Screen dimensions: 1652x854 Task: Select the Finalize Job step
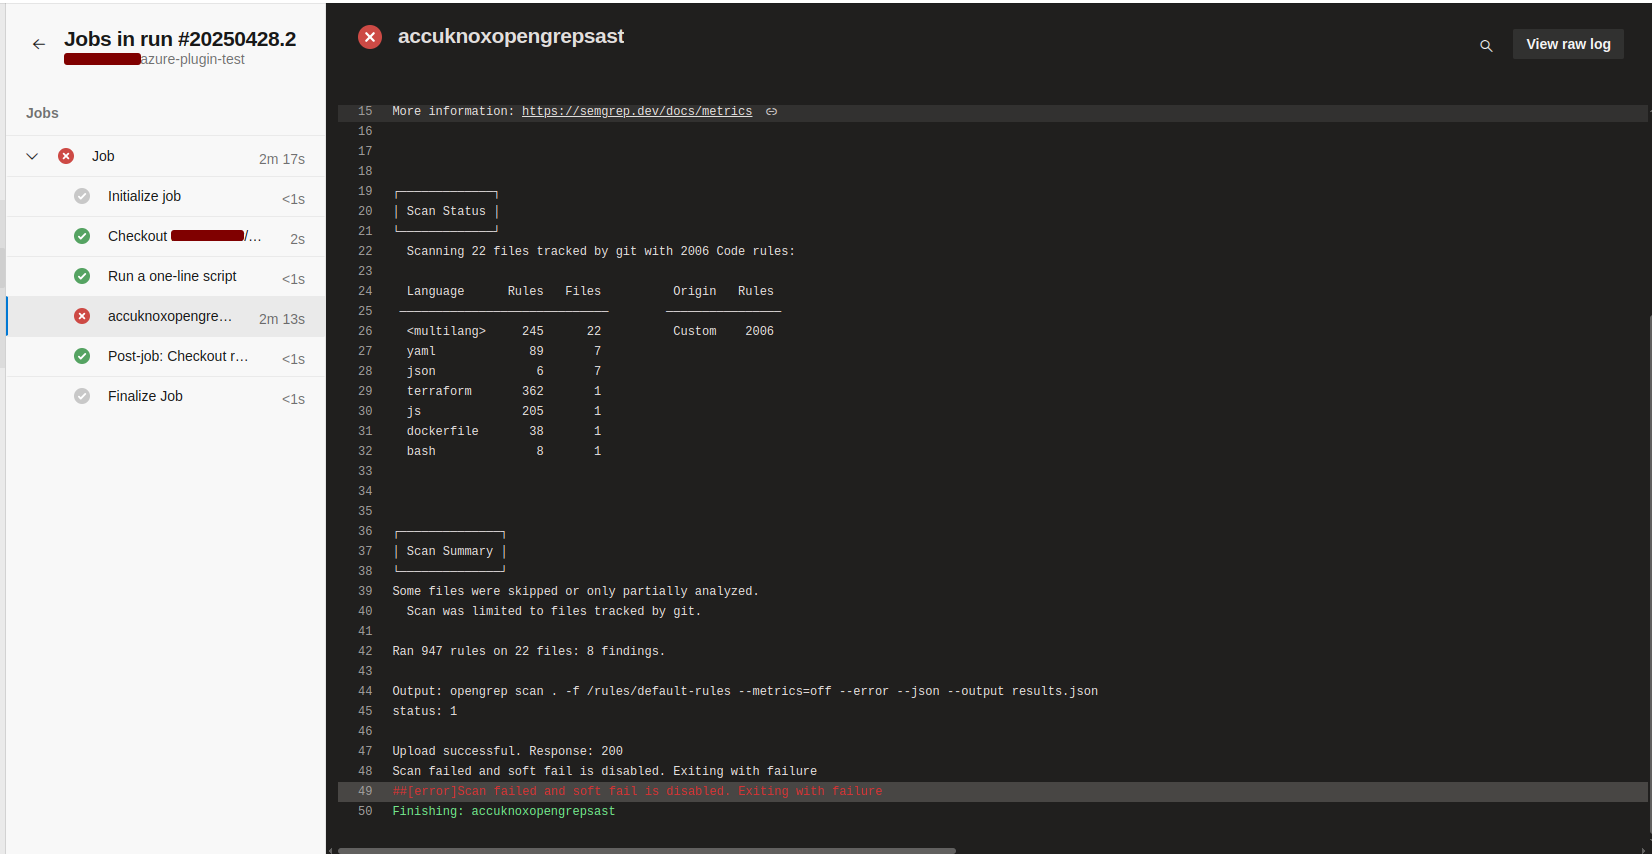(x=166, y=397)
